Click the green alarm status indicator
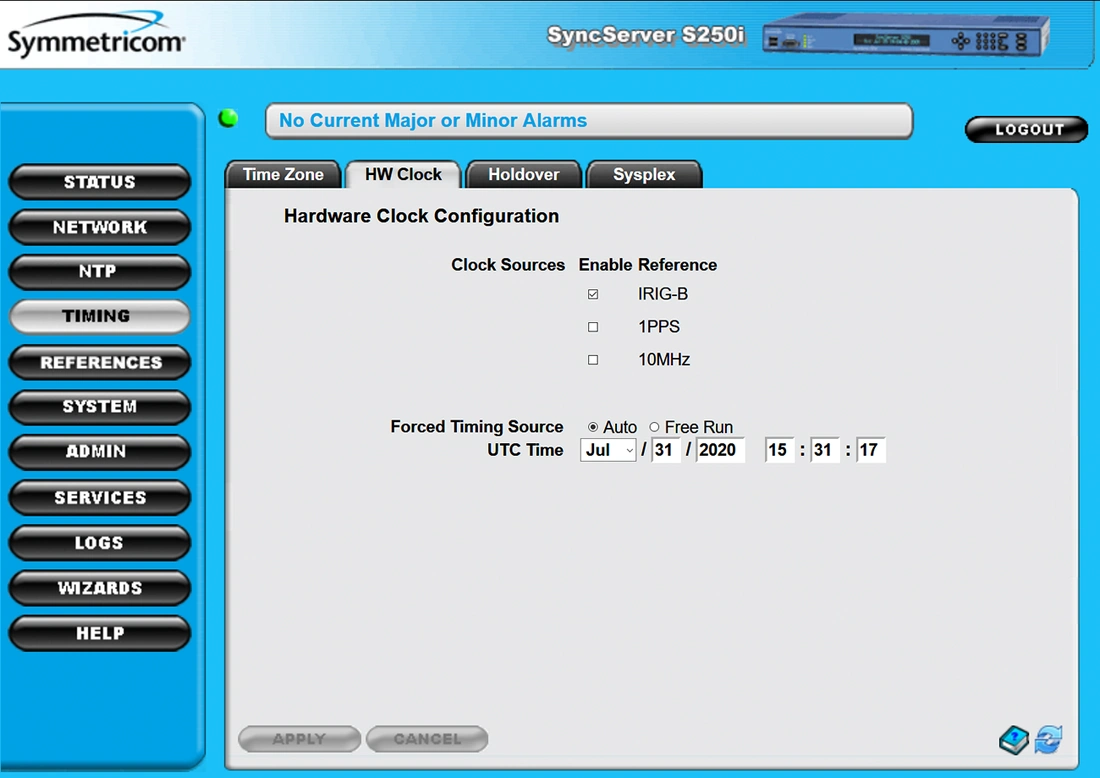 [228, 119]
